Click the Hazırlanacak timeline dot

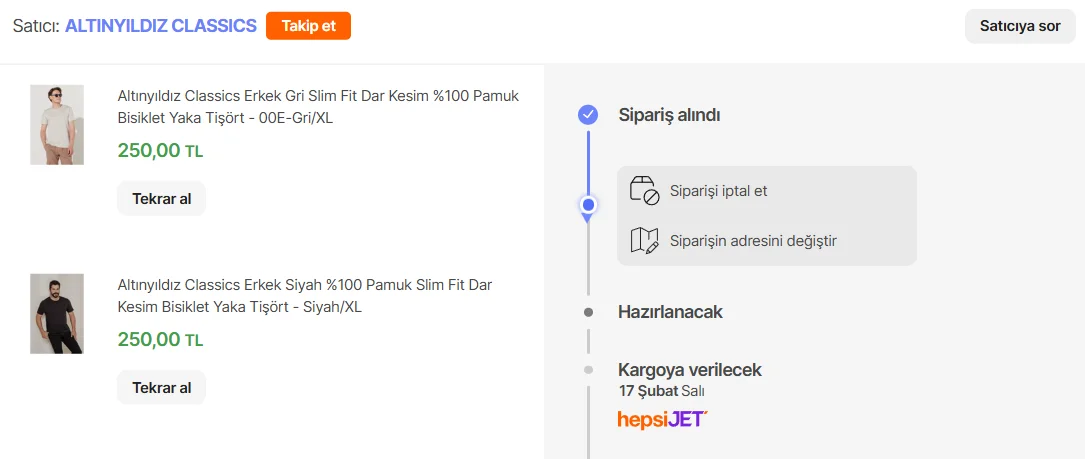click(x=588, y=312)
